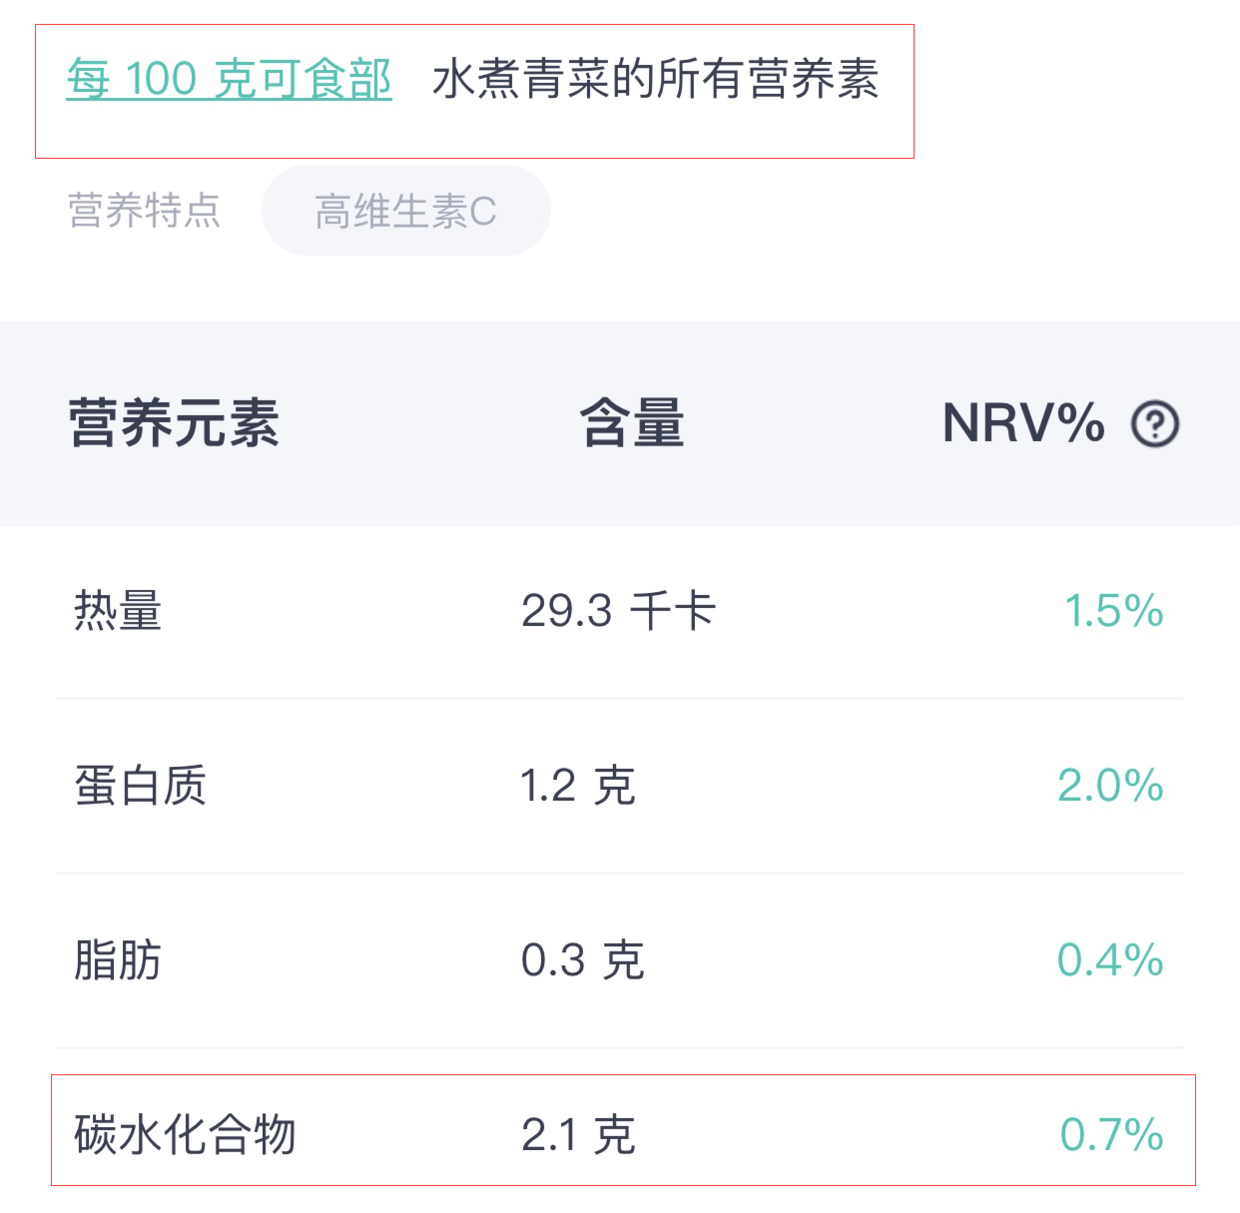Click the 2.1 克 carbohydrate value
The height and width of the screenshot is (1213, 1240).
pyautogui.click(x=578, y=1135)
